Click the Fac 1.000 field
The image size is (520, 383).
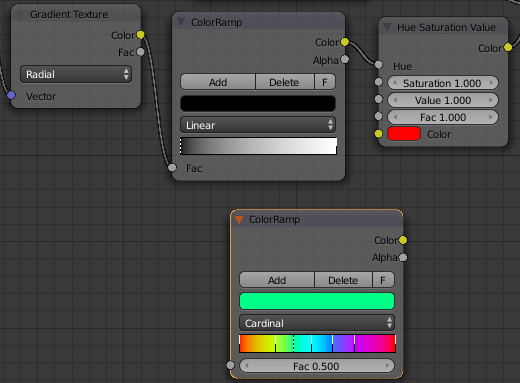click(443, 117)
